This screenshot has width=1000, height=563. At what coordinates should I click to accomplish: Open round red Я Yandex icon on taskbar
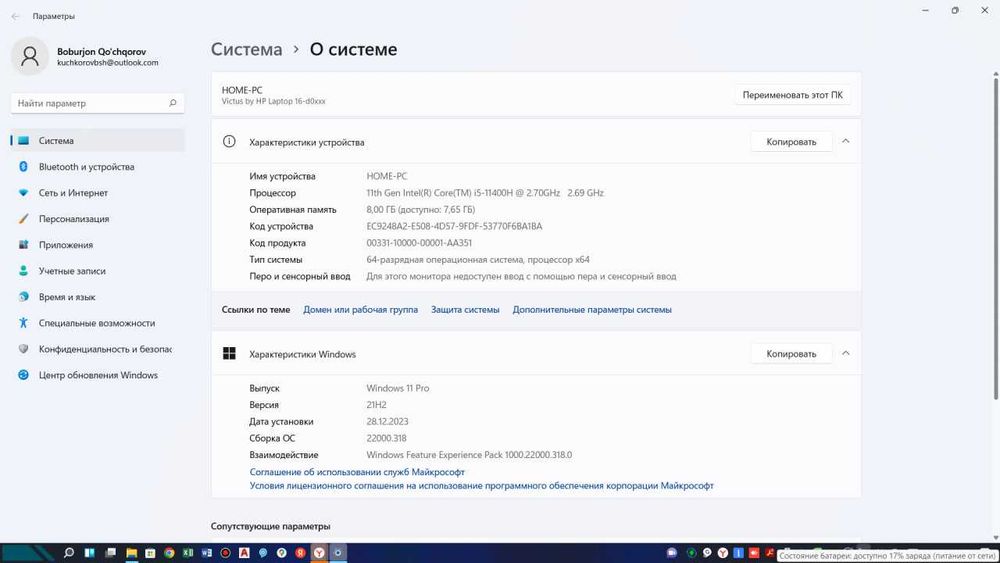click(300, 553)
